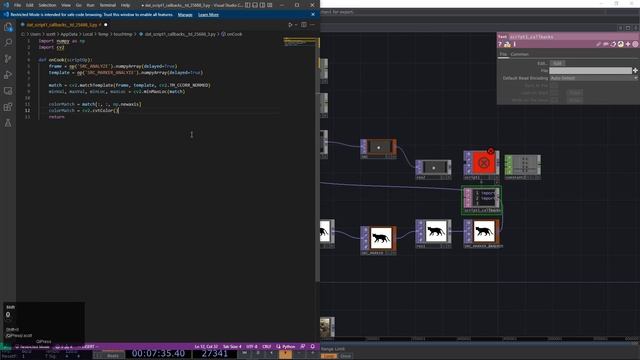
Task: Split the VS Code editor right
Action: click(304, 25)
